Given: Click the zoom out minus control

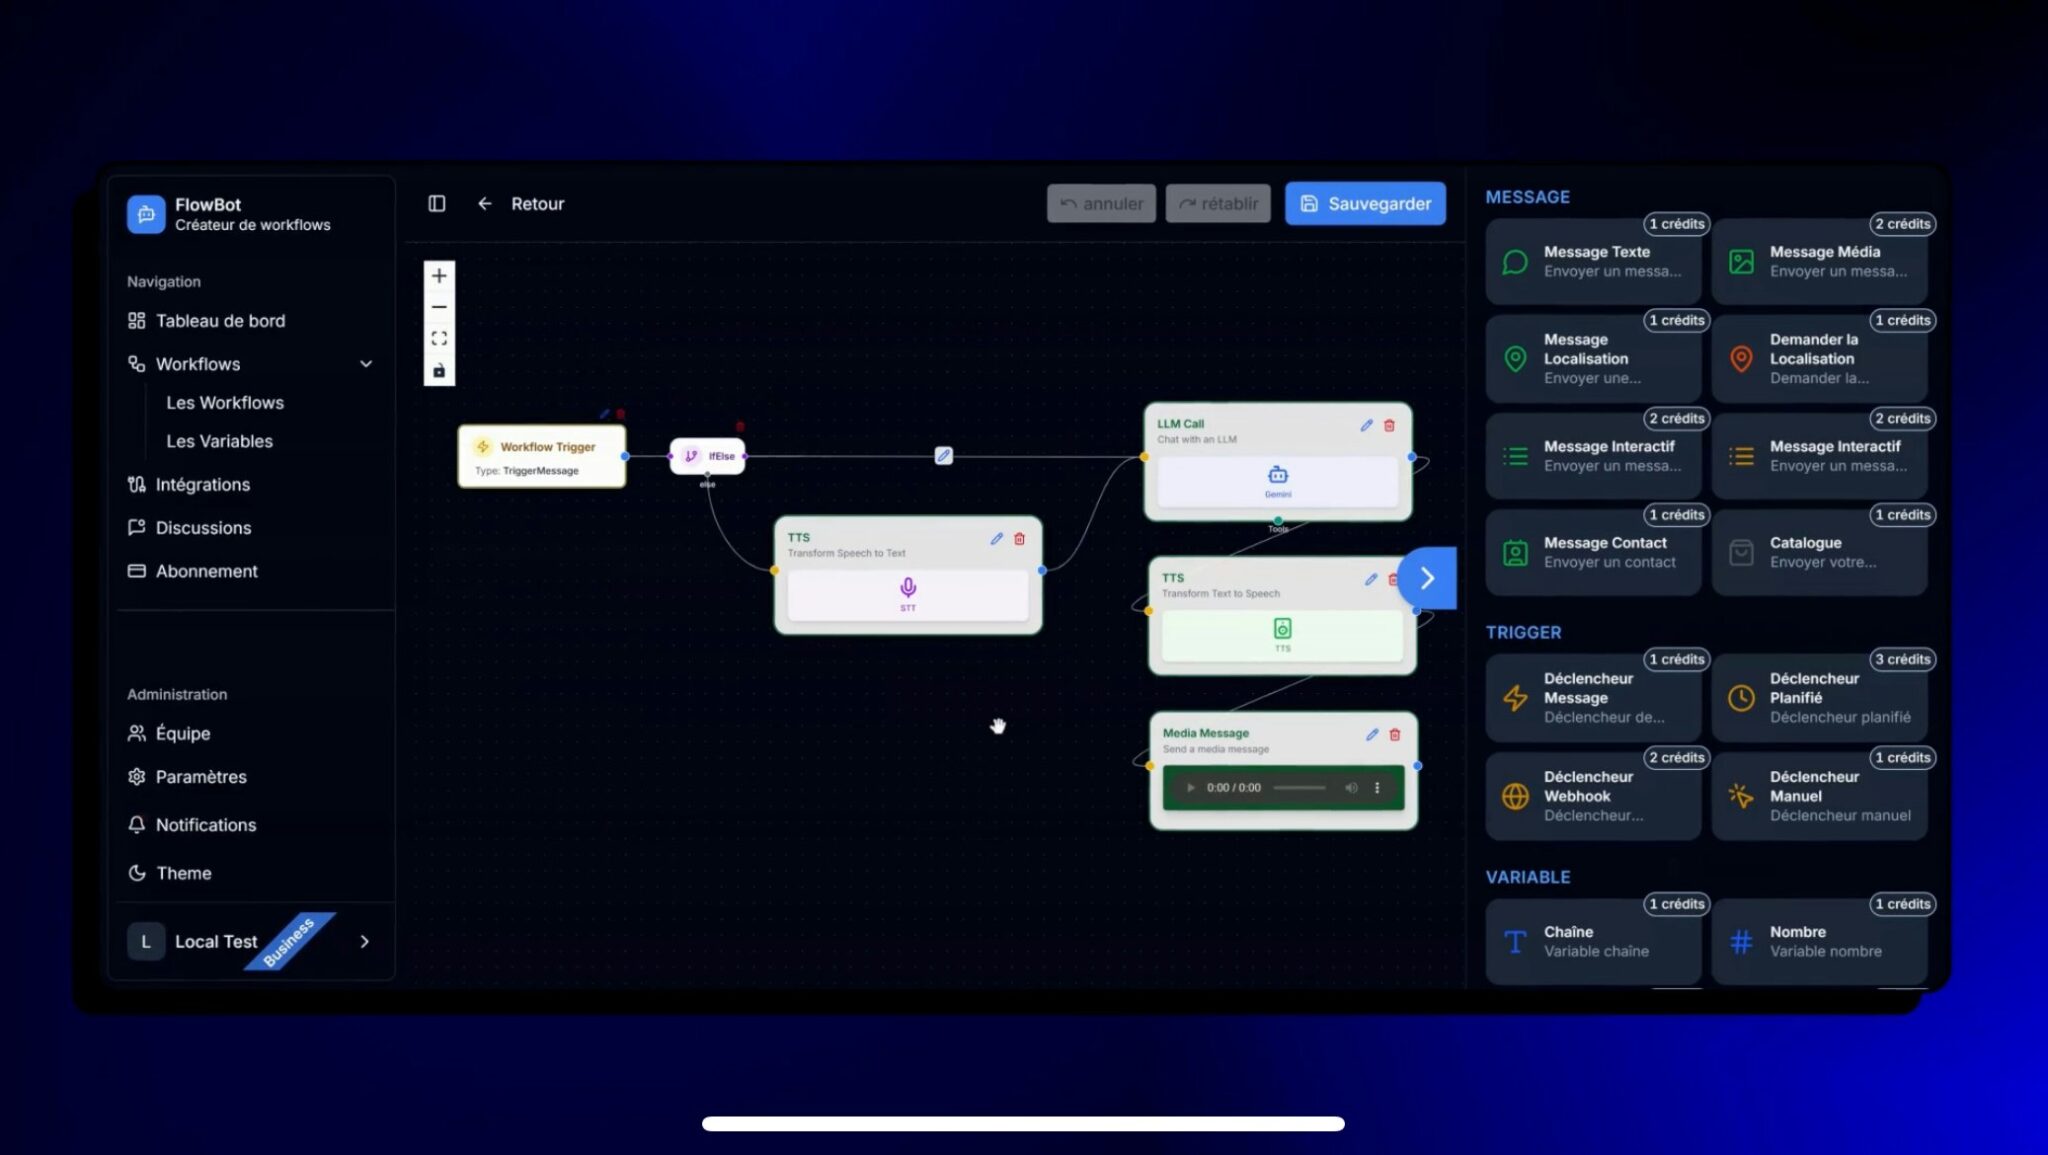Looking at the screenshot, I should (439, 307).
